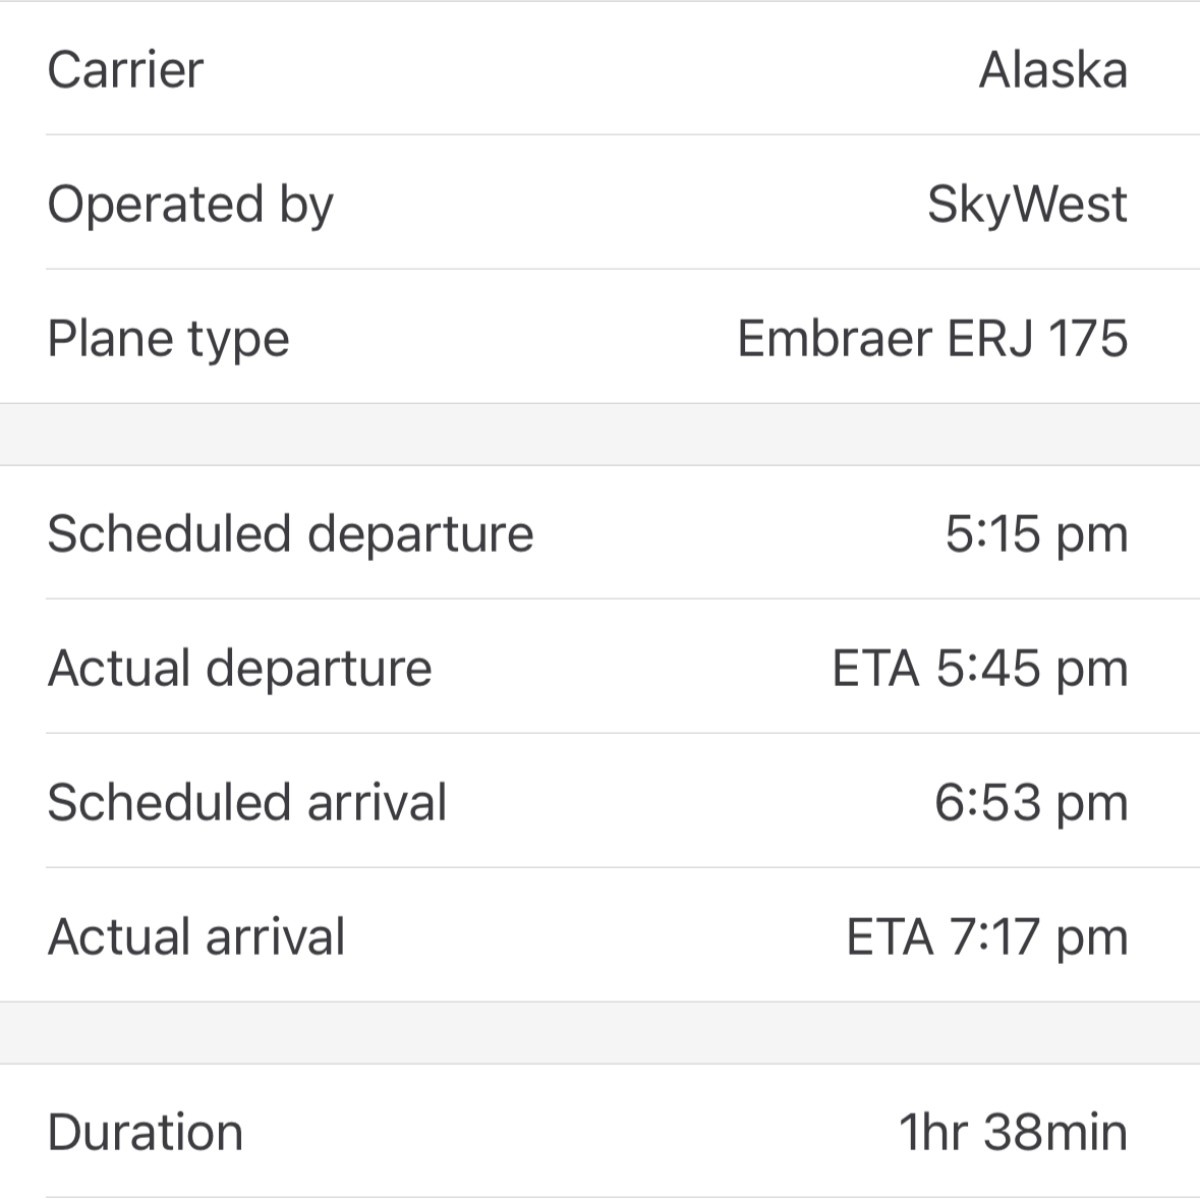Tap the Scheduled arrival label

click(247, 802)
